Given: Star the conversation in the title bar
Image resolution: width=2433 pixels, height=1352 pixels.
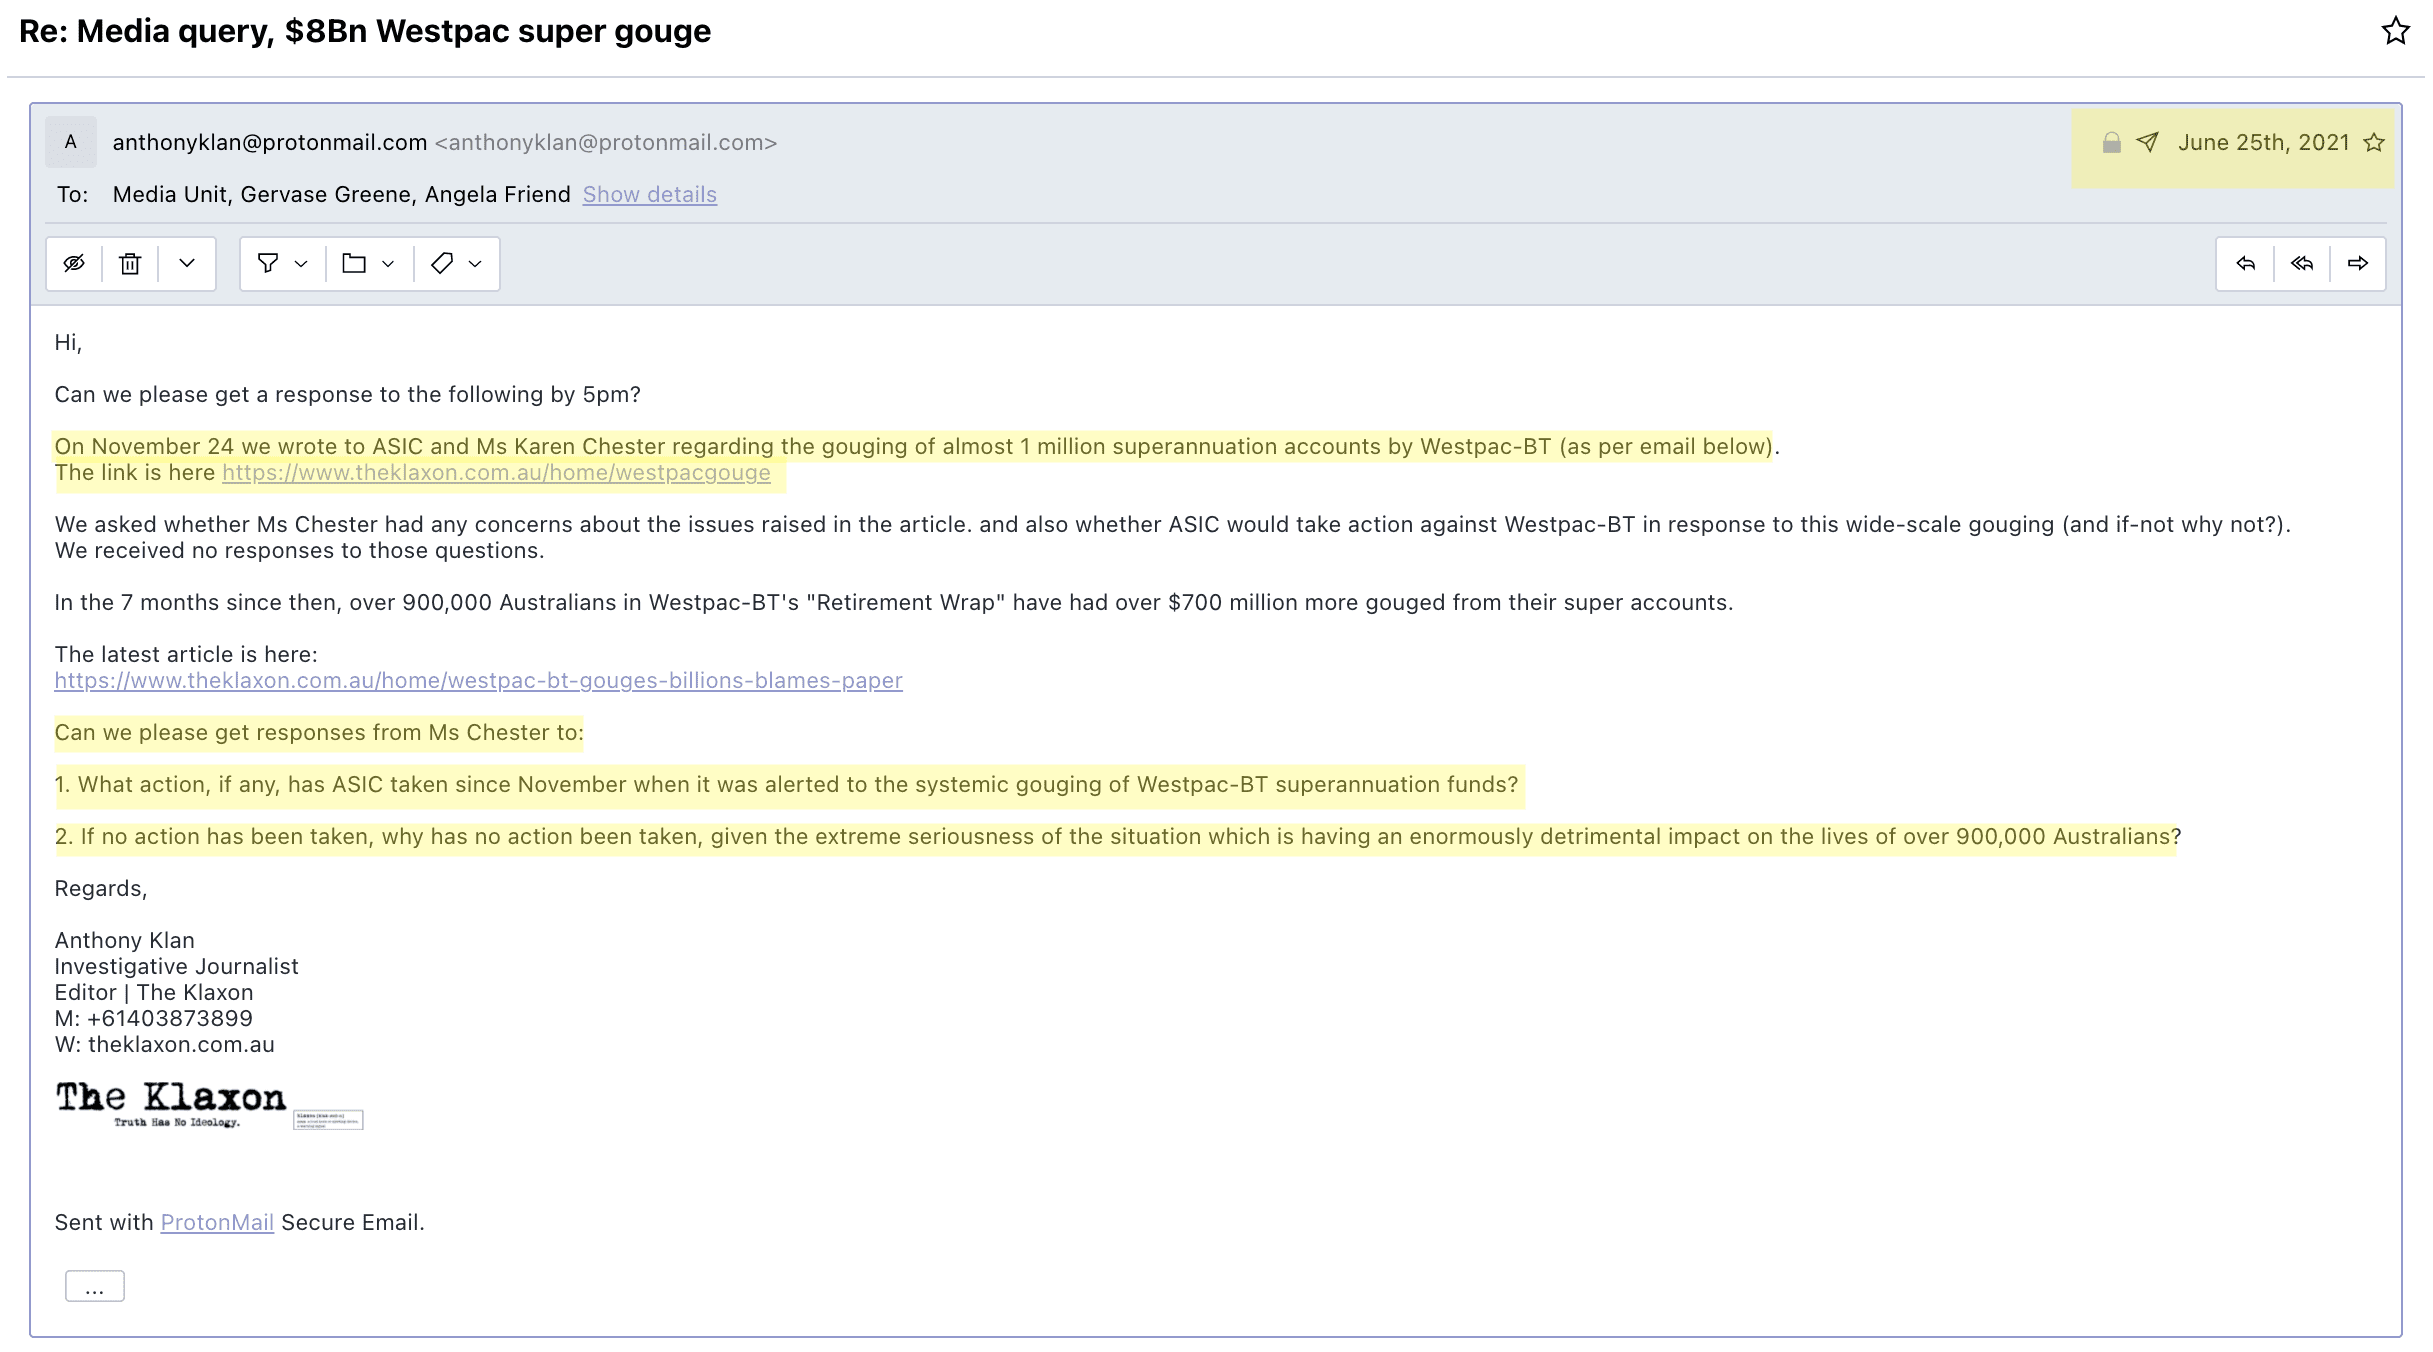Looking at the screenshot, I should click(2395, 31).
